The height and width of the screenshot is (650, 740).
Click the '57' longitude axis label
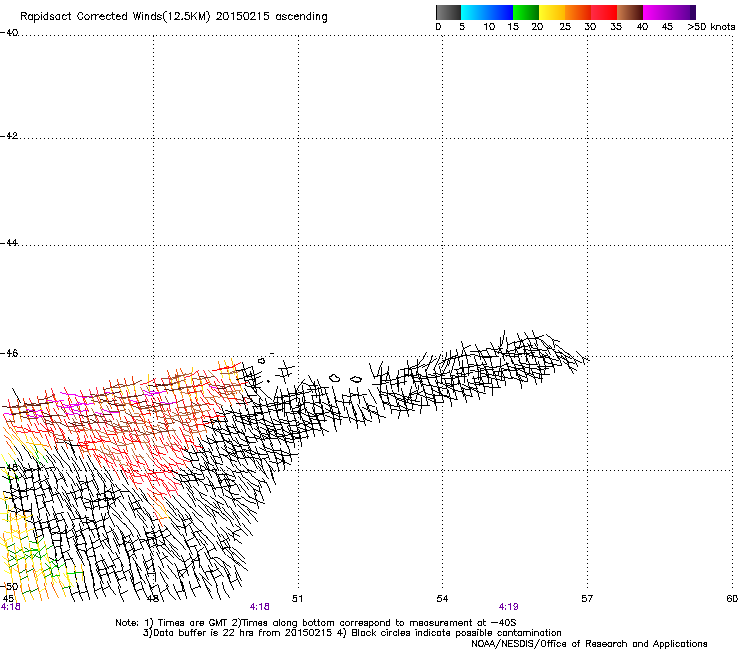(587, 599)
